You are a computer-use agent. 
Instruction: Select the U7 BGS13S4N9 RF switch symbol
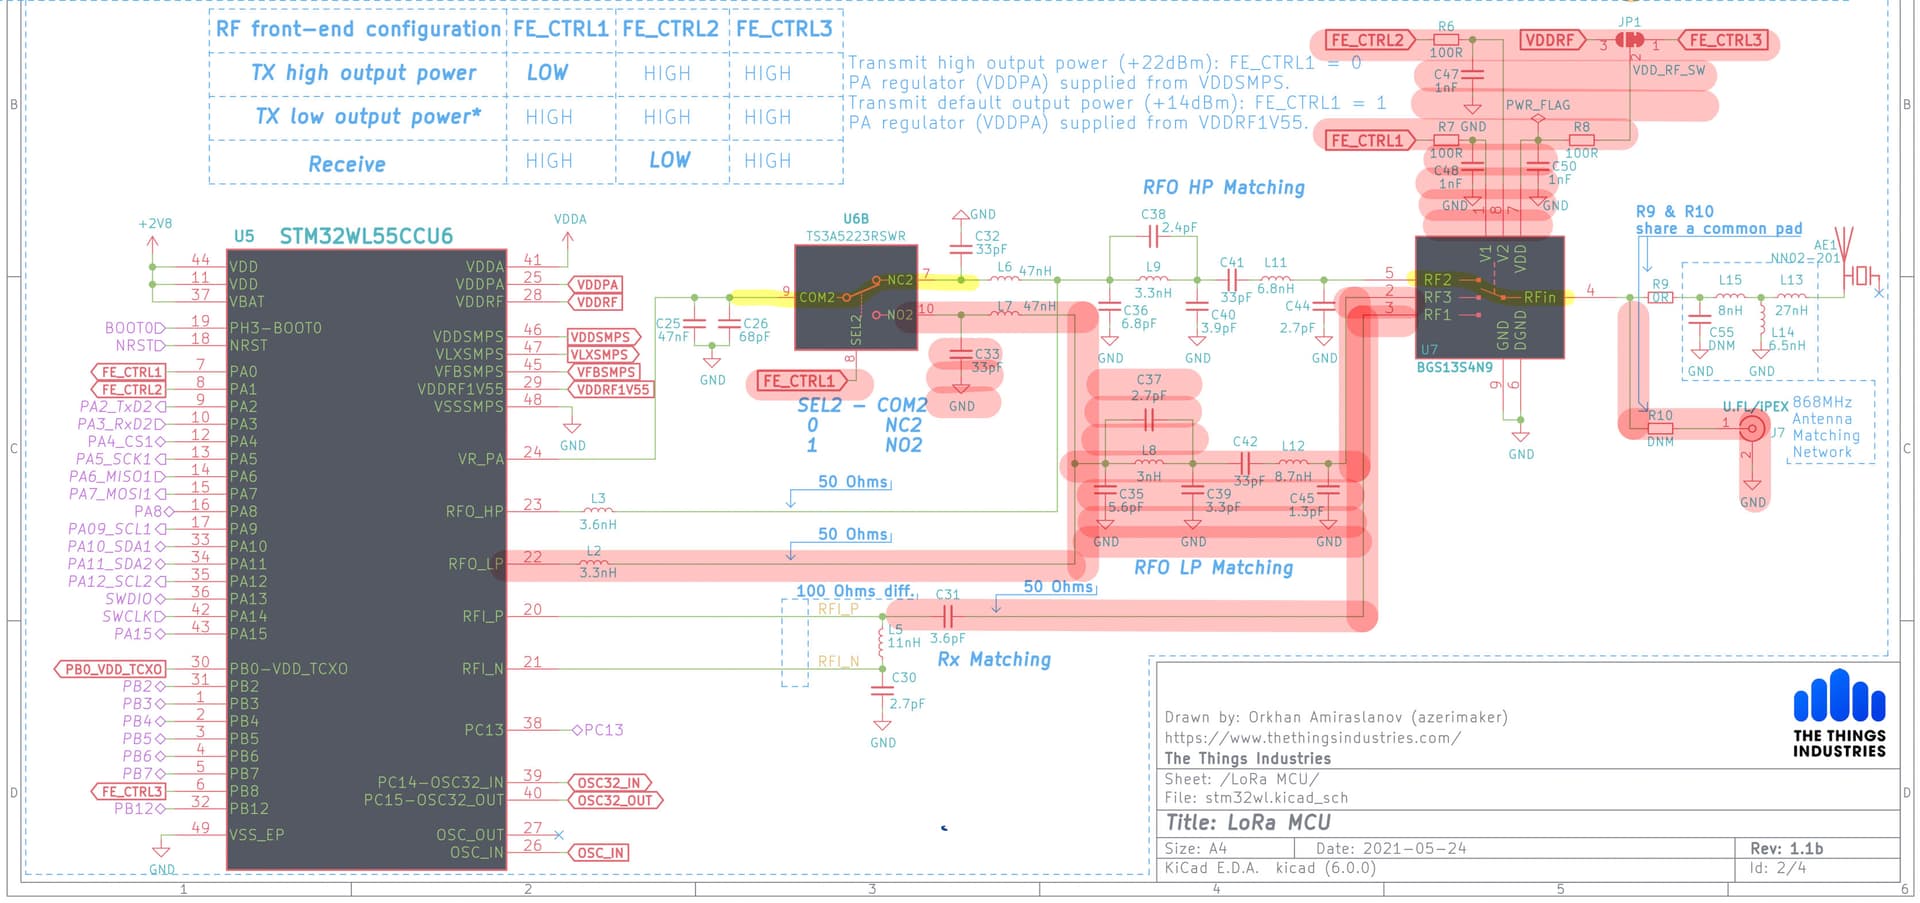click(x=1489, y=297)
